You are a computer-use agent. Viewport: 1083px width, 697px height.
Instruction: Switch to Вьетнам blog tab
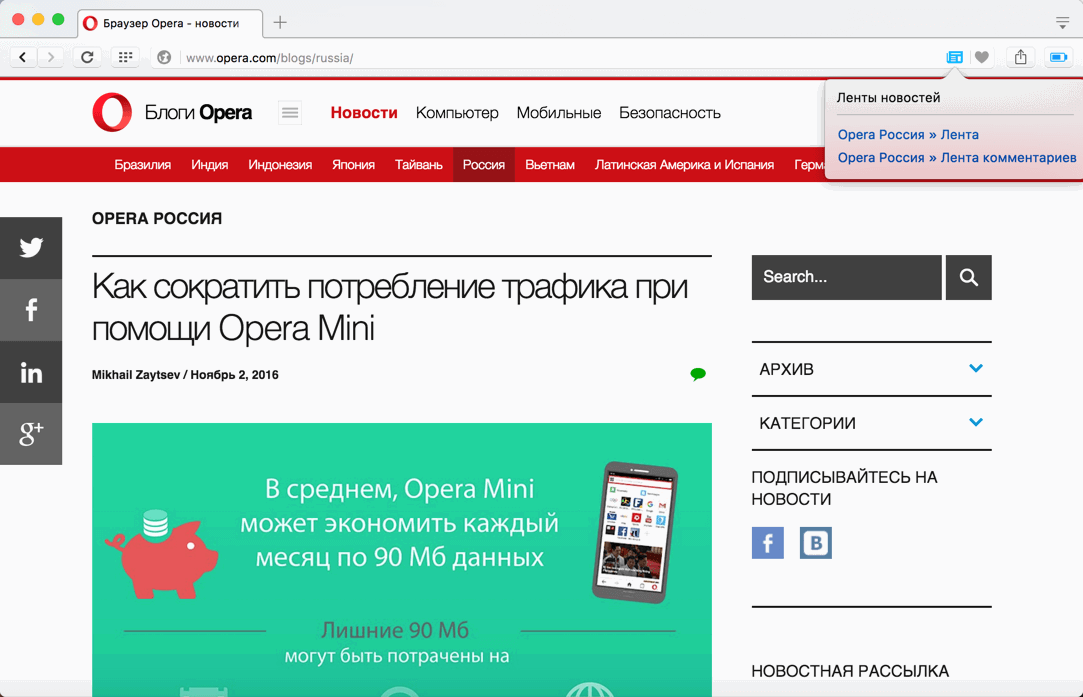tap(550, 164)
